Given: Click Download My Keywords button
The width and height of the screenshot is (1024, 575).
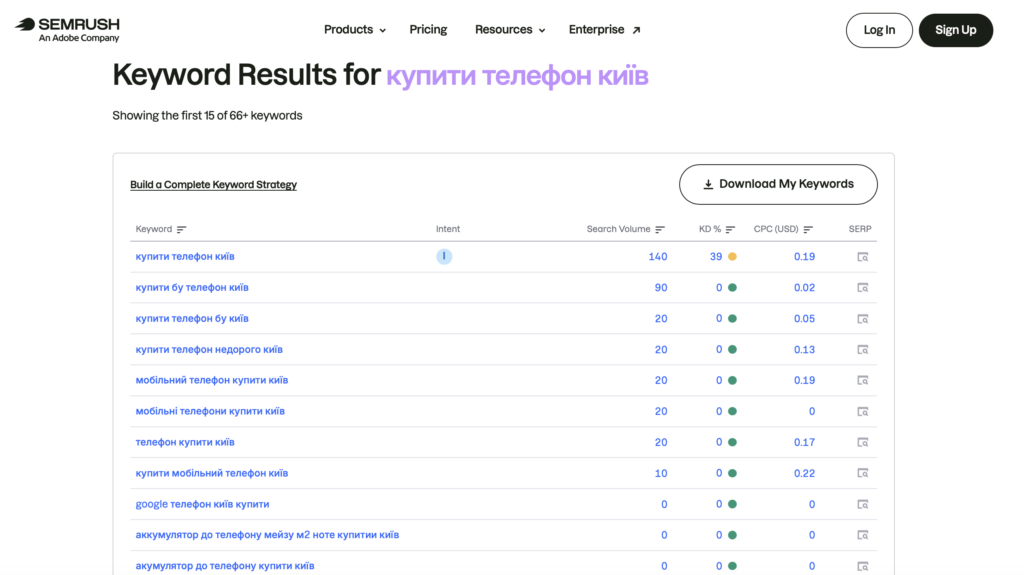Looking at the screenshot, I should pyautogui.click(x=778, y=184).
